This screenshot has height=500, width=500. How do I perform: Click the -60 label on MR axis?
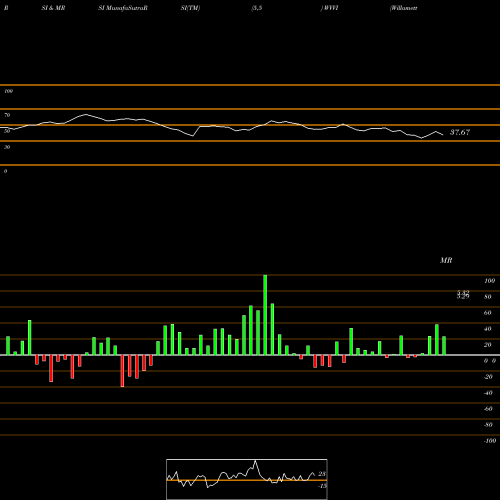click(x=488, y=409)
